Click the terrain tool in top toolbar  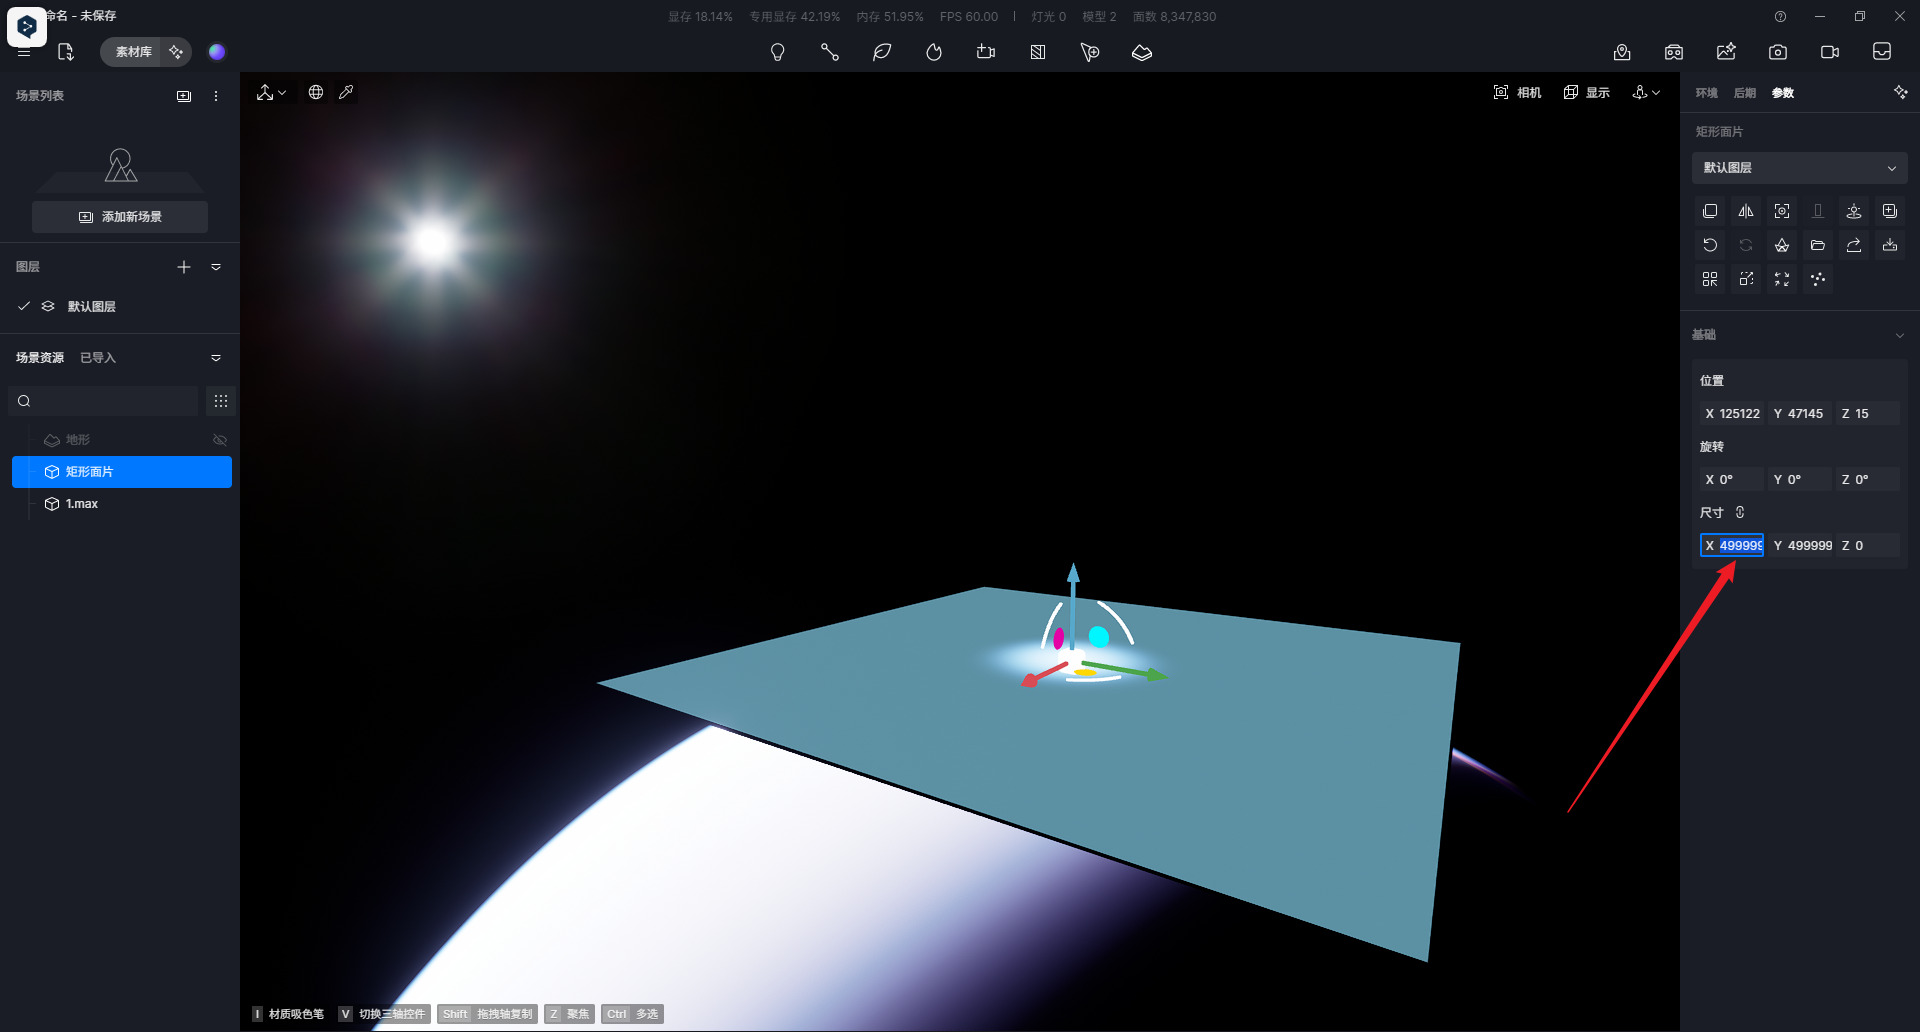[1141, 52]
